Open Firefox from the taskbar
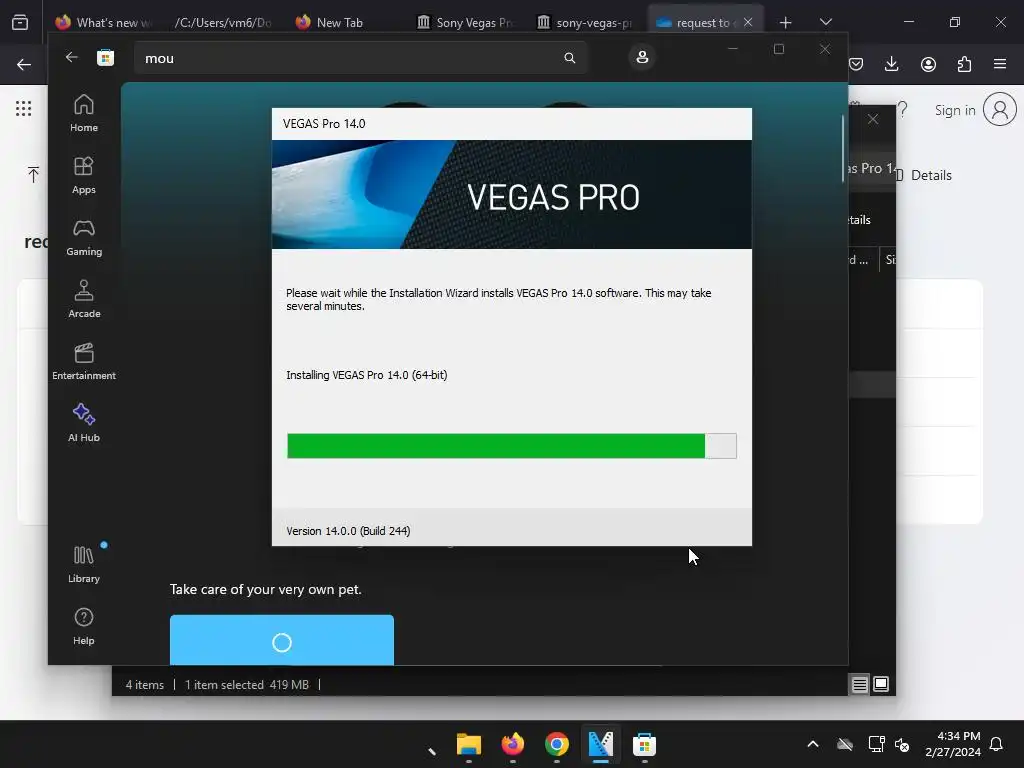 pyautogui.click(x=513, y=744)
